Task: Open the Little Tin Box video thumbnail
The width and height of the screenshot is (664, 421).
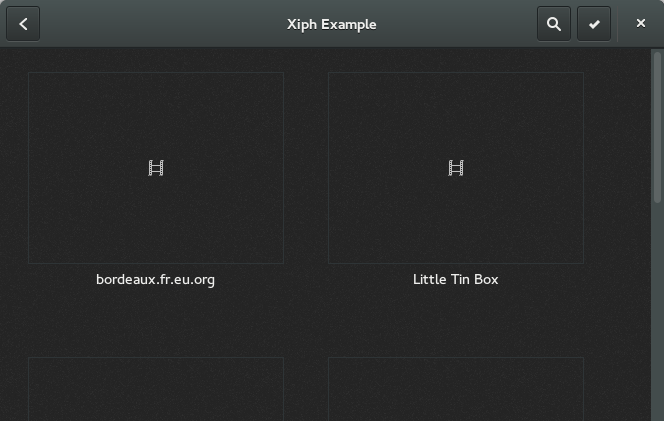Action: 456,168
